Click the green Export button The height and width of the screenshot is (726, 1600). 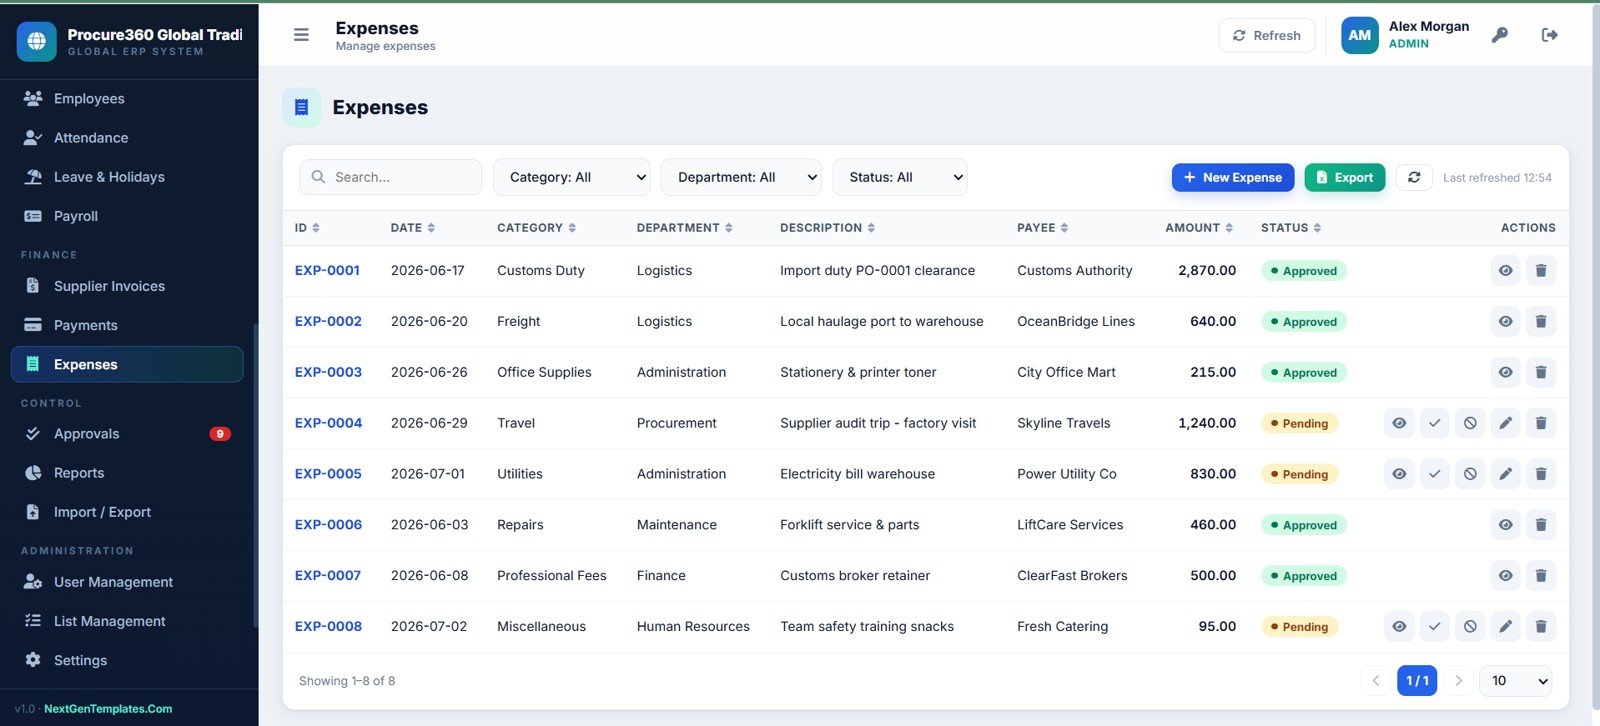(x=1345, y=177)
